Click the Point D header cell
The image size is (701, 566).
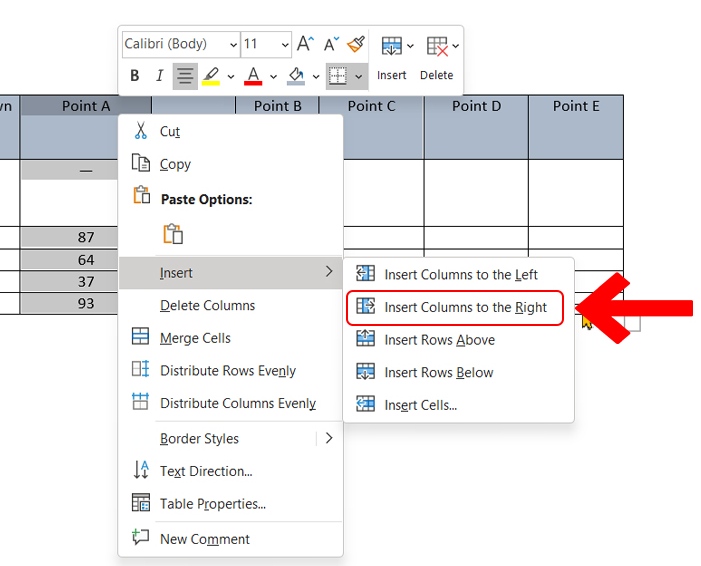pyautogui.click(x=476, y=127)
